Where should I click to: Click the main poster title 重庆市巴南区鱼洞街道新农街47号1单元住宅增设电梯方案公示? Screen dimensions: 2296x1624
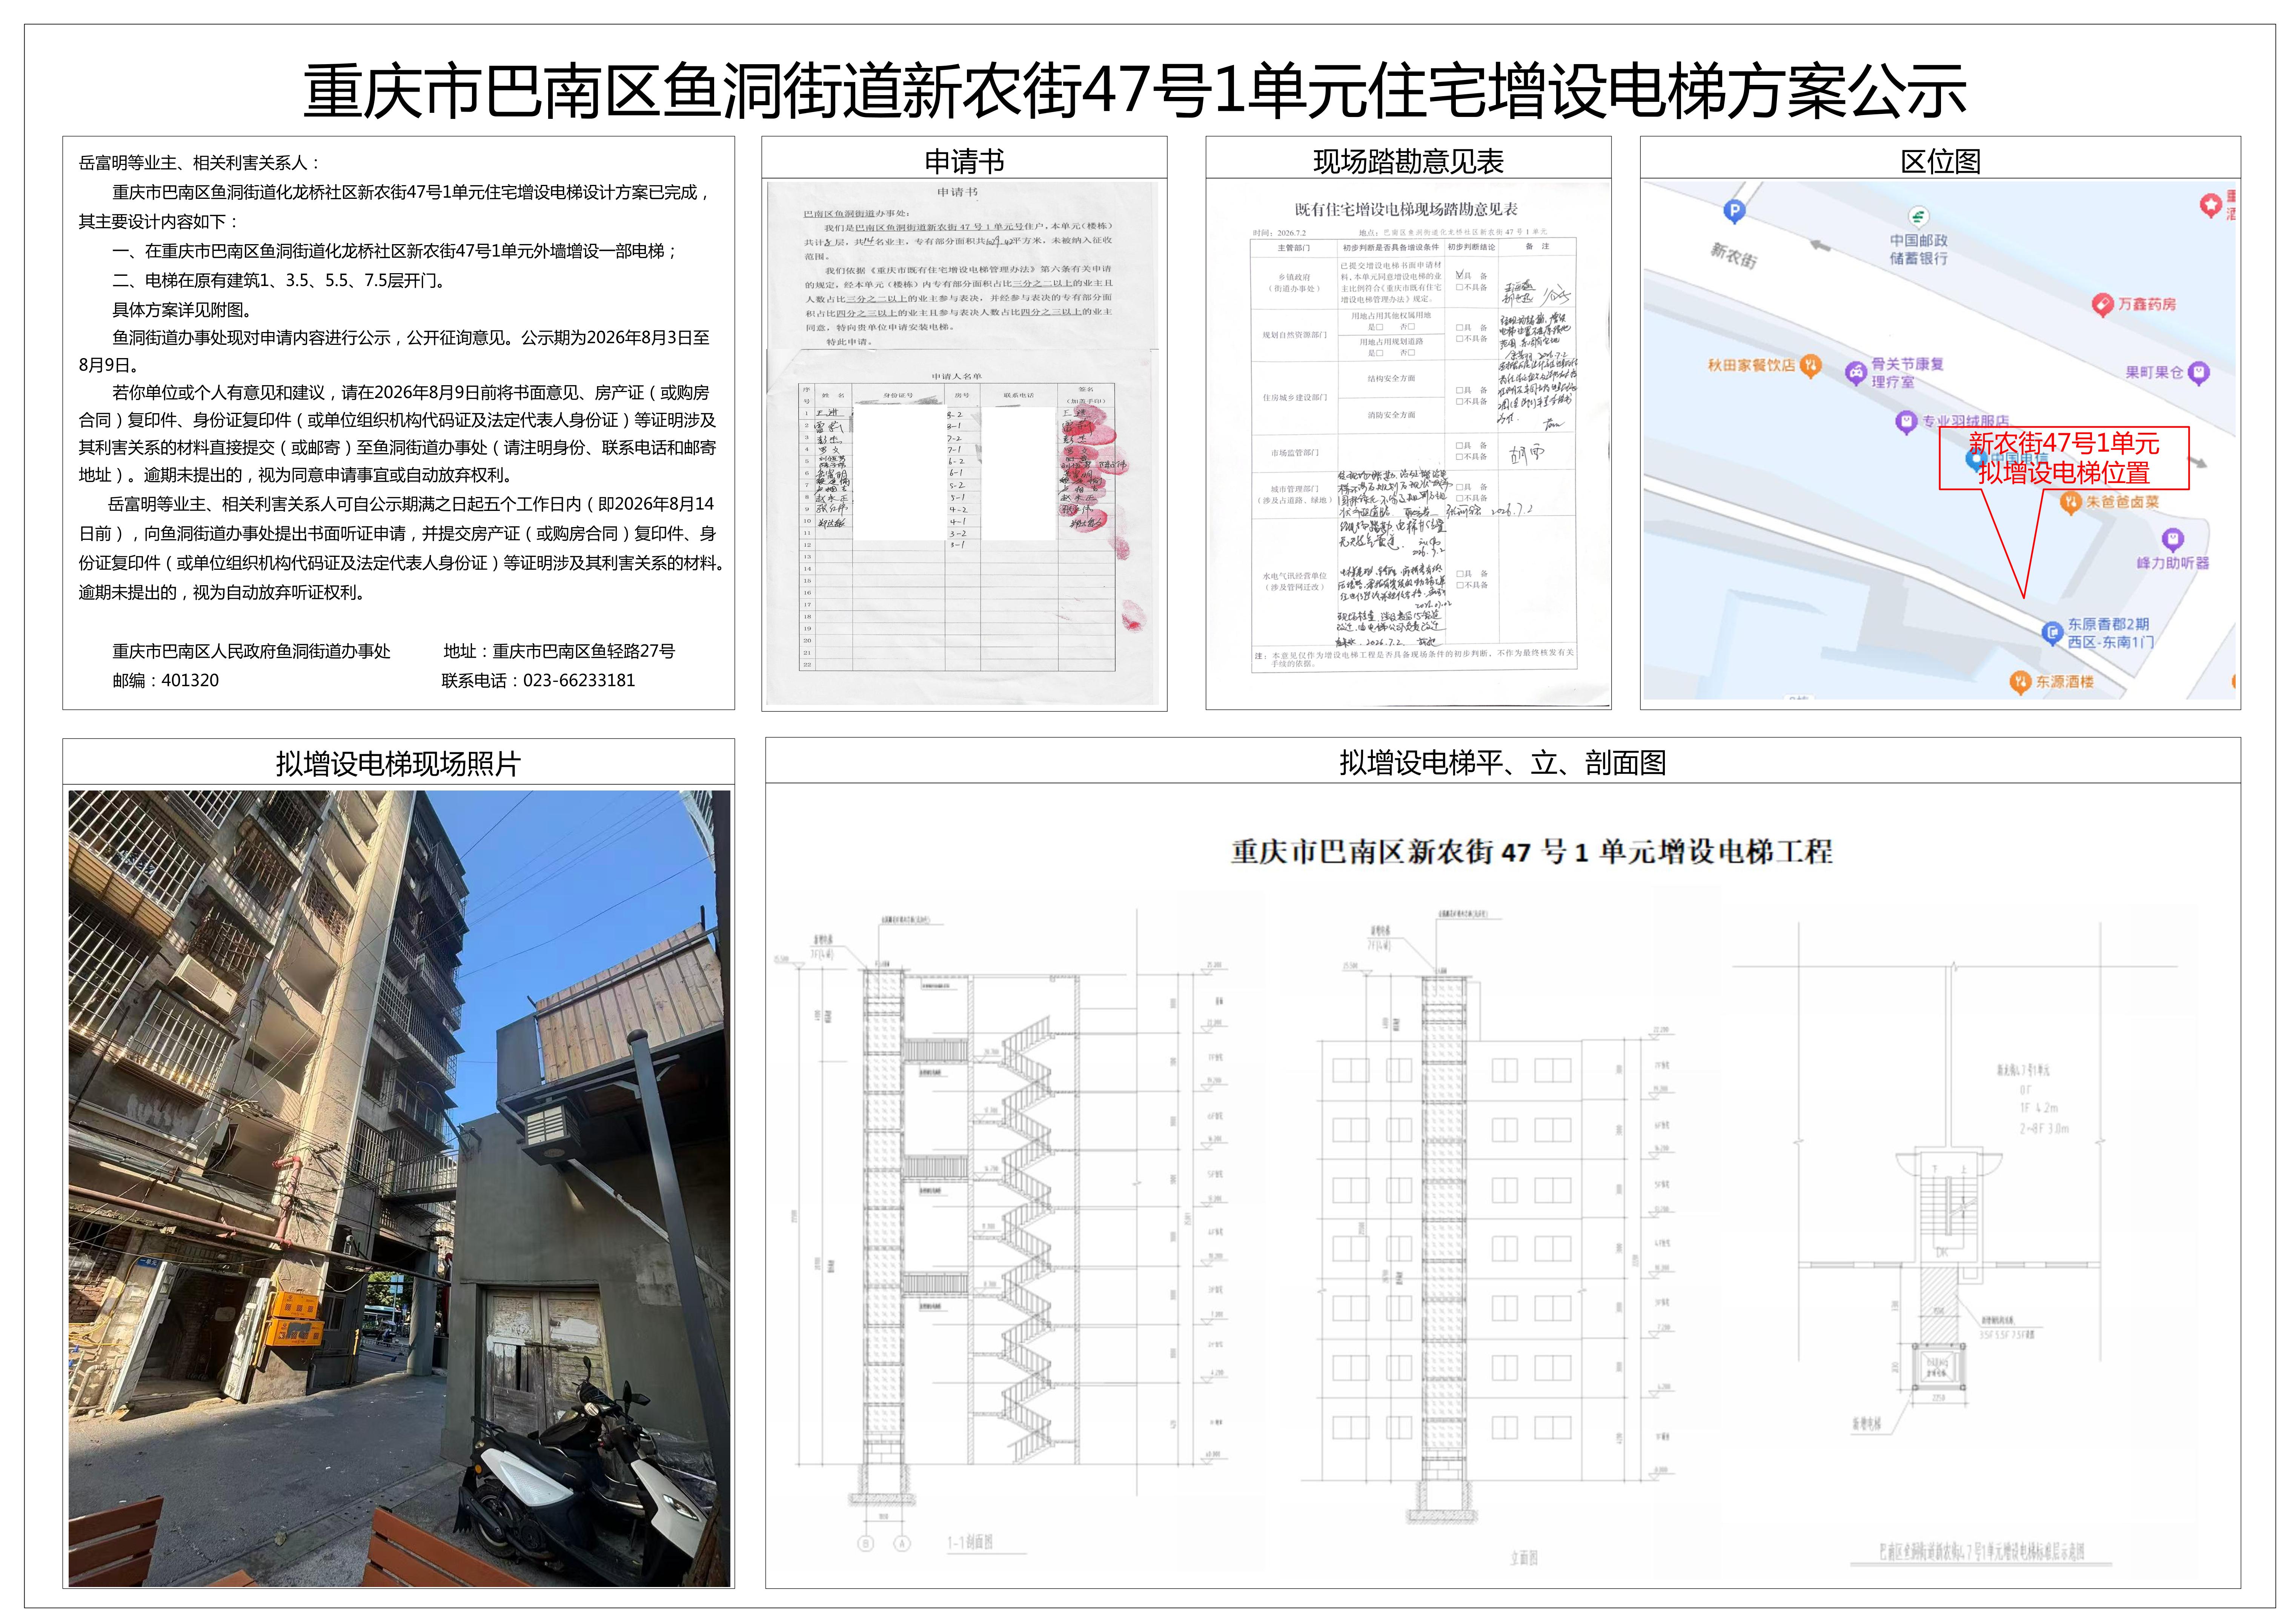1135,91
